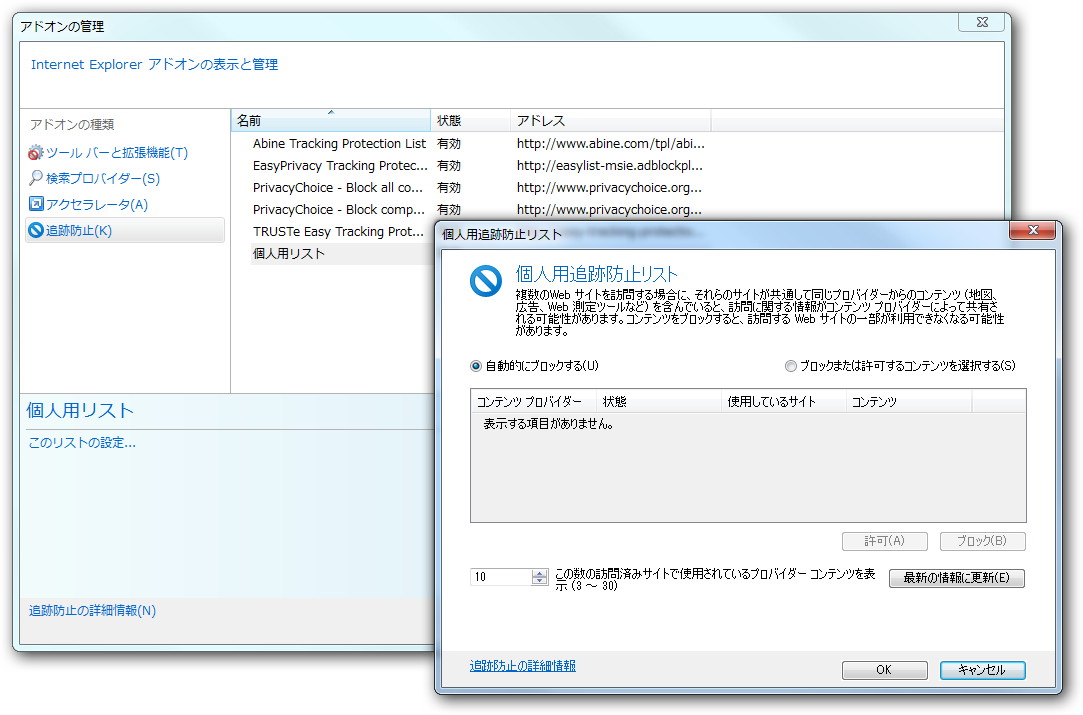
Task: Click the blue prohibition symbol in the dialog
Action: click(x=484, y=282)
